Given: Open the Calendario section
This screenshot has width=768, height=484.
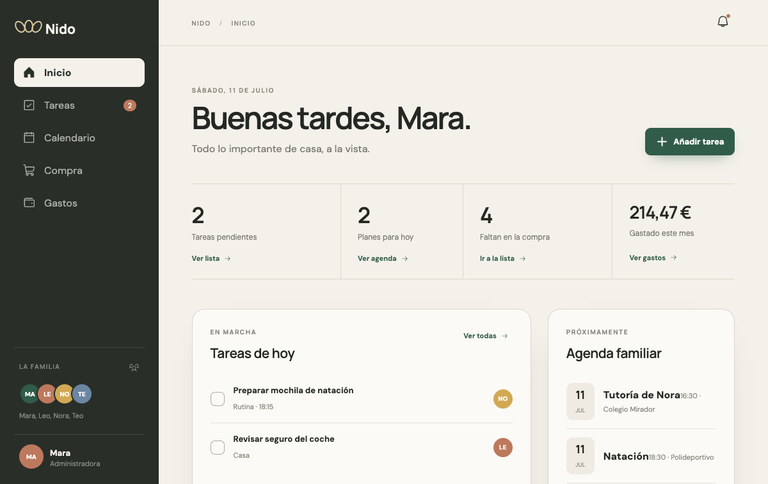Looking at the screenshot, I should (79, 138).
